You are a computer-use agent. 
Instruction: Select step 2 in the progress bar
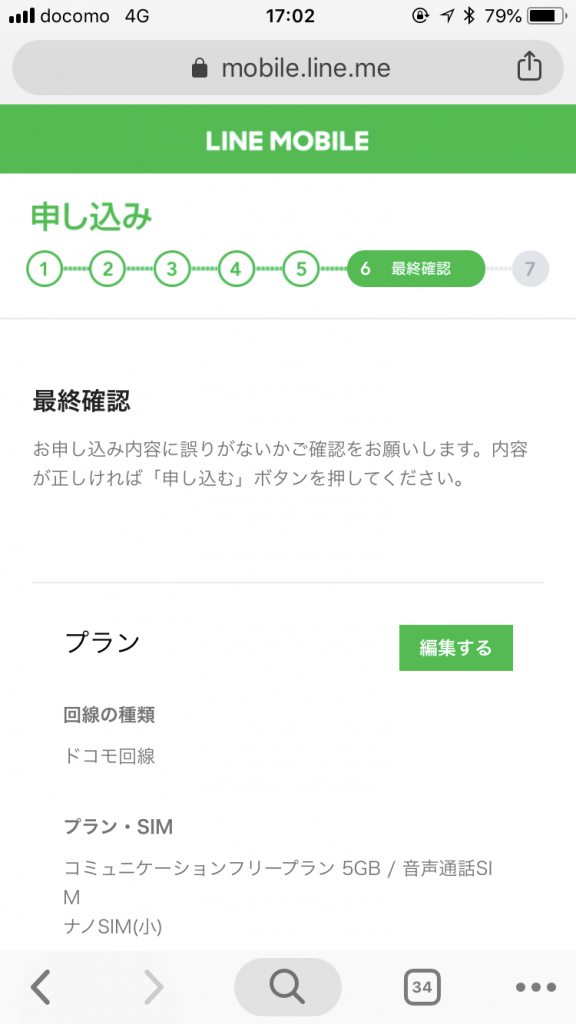(108, 269)
